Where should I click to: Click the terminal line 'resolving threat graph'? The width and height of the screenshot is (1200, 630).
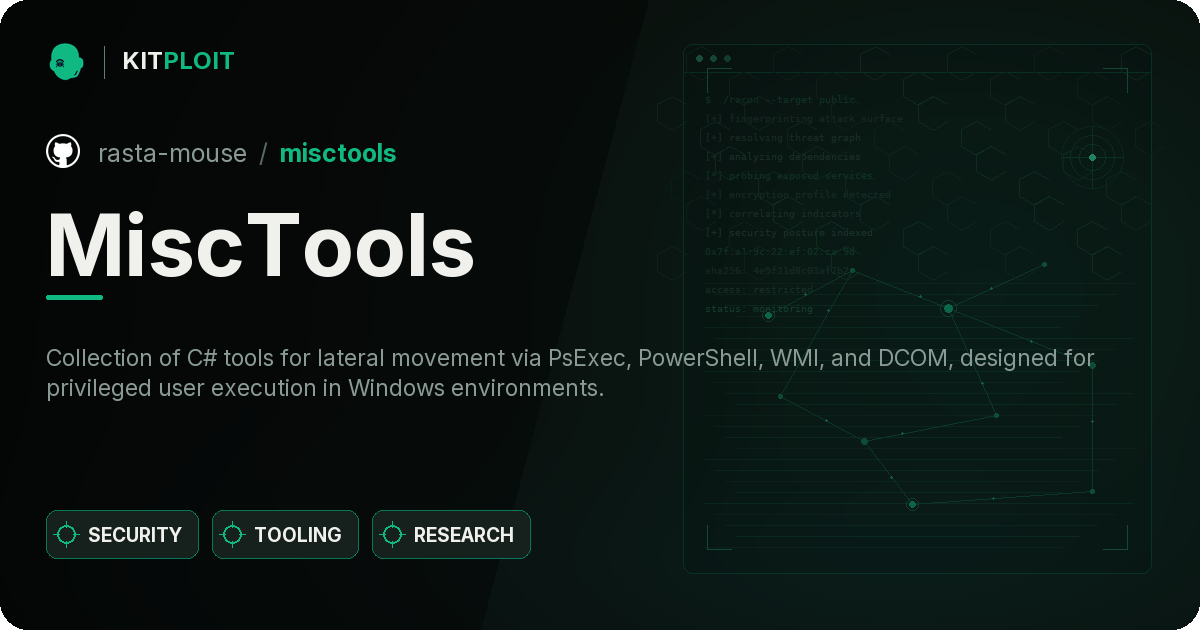pyautogui.click(x=783, y=138)
